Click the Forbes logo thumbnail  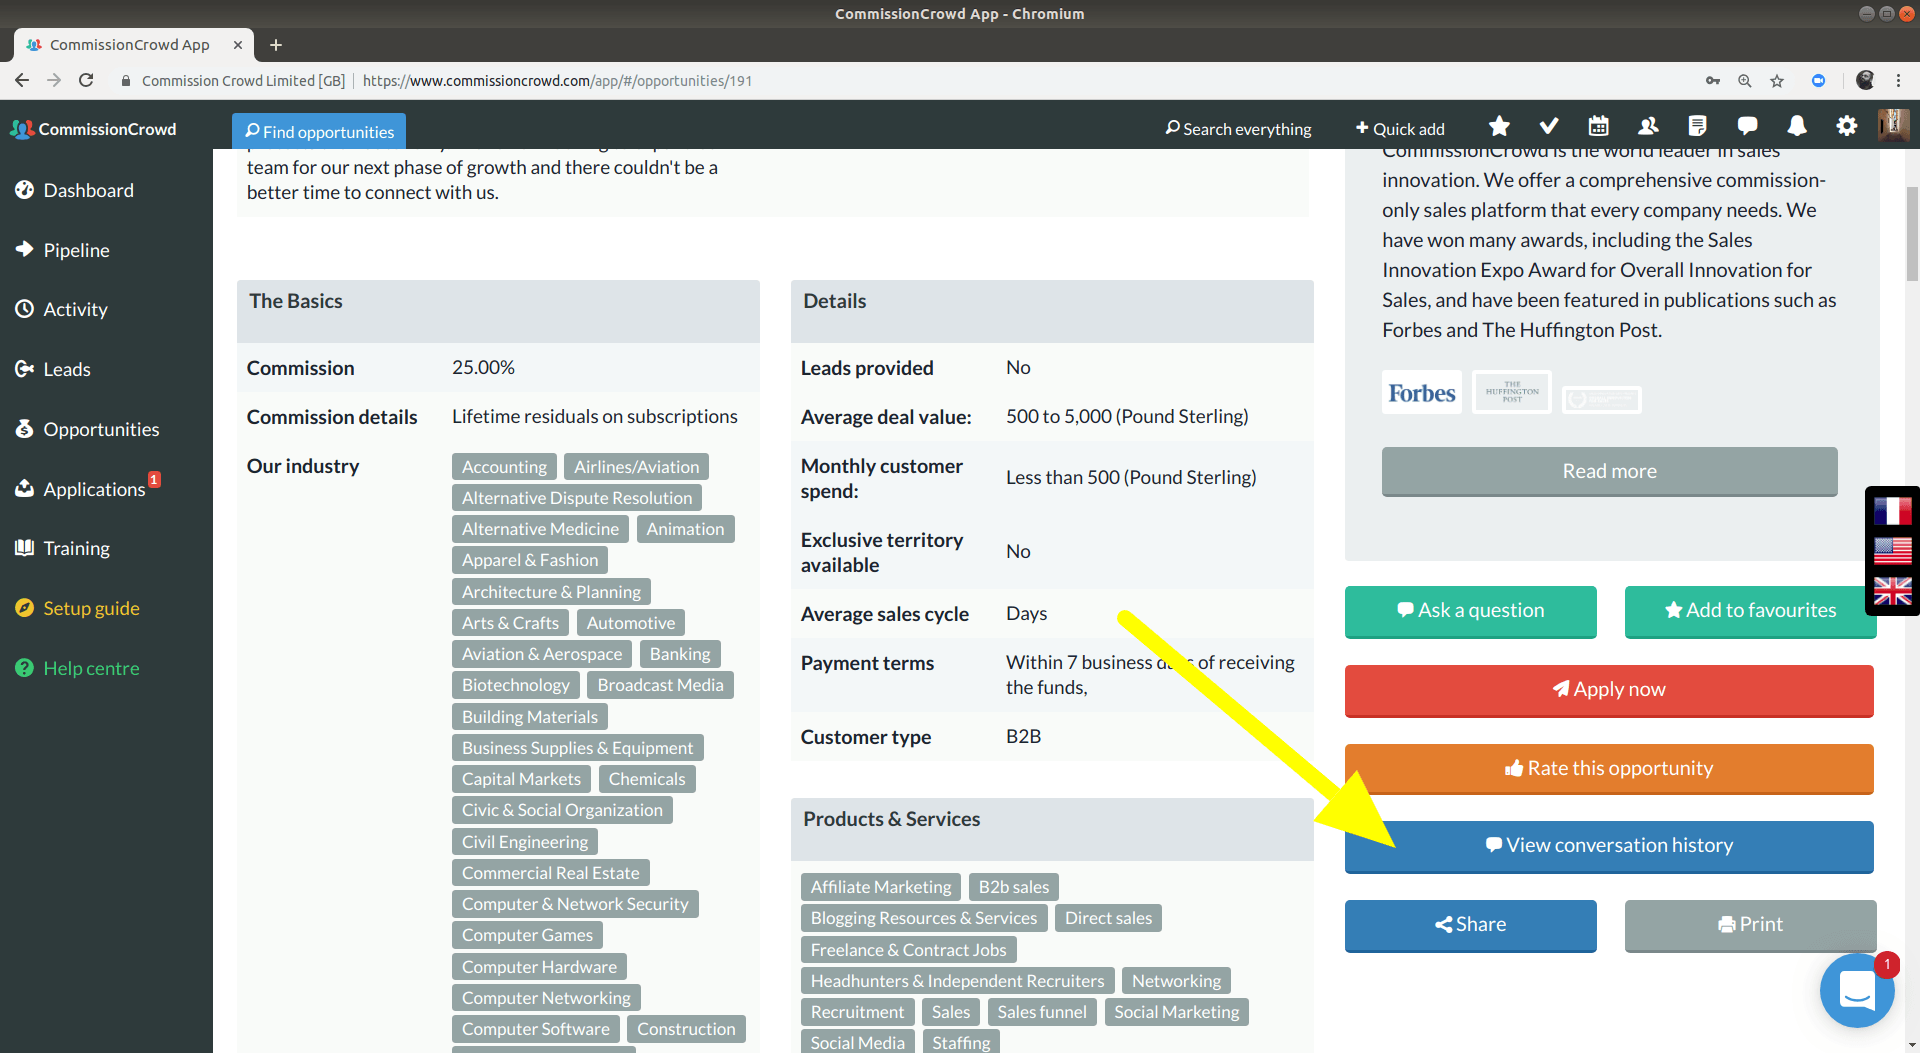pos(1421,393)
